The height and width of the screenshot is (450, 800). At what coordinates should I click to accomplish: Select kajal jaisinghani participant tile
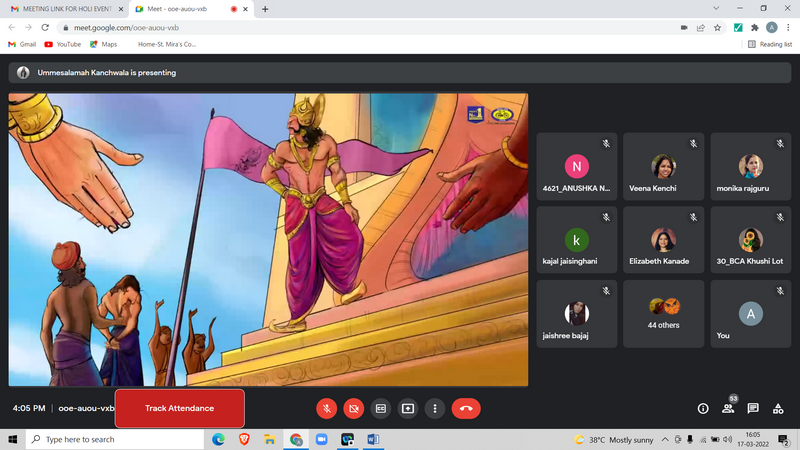click(x=577, y=240)
